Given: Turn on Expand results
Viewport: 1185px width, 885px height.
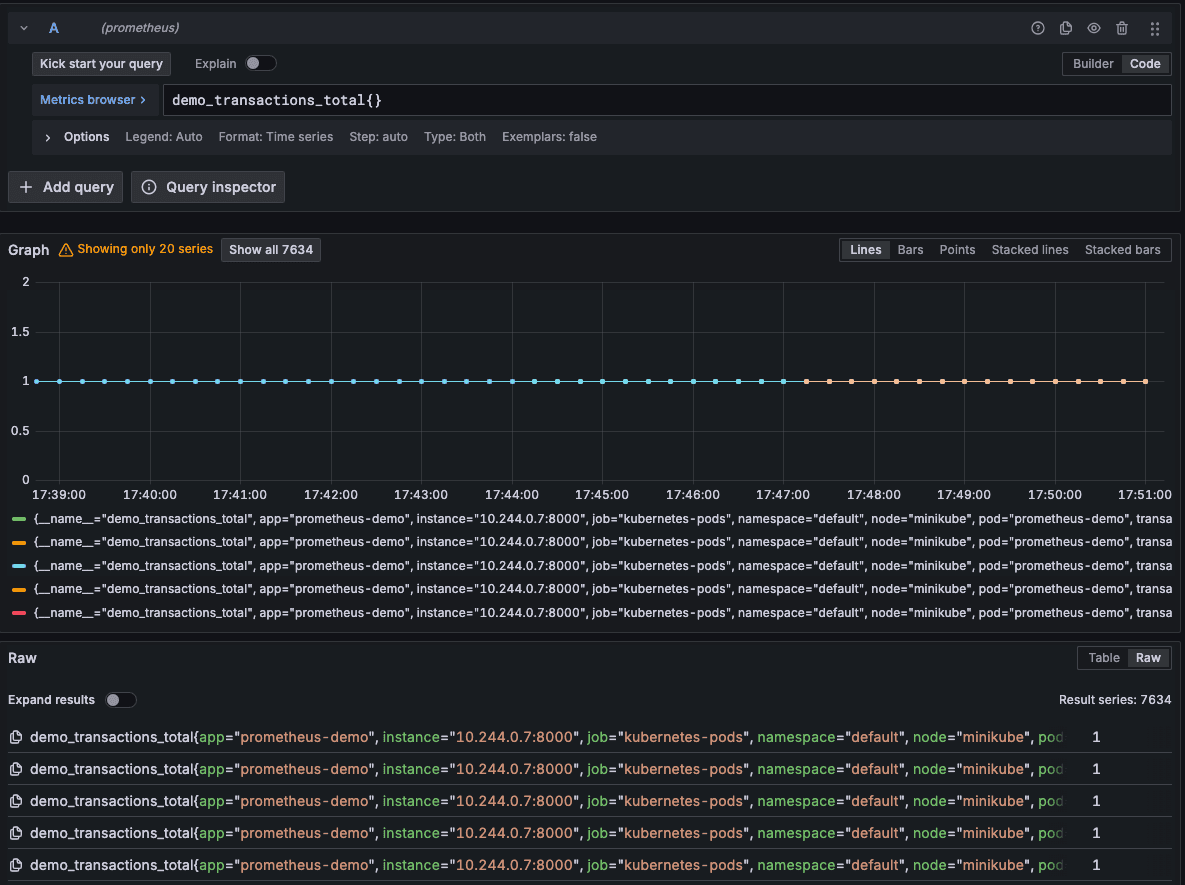Looking at the screenshot, I should point(120,700).
